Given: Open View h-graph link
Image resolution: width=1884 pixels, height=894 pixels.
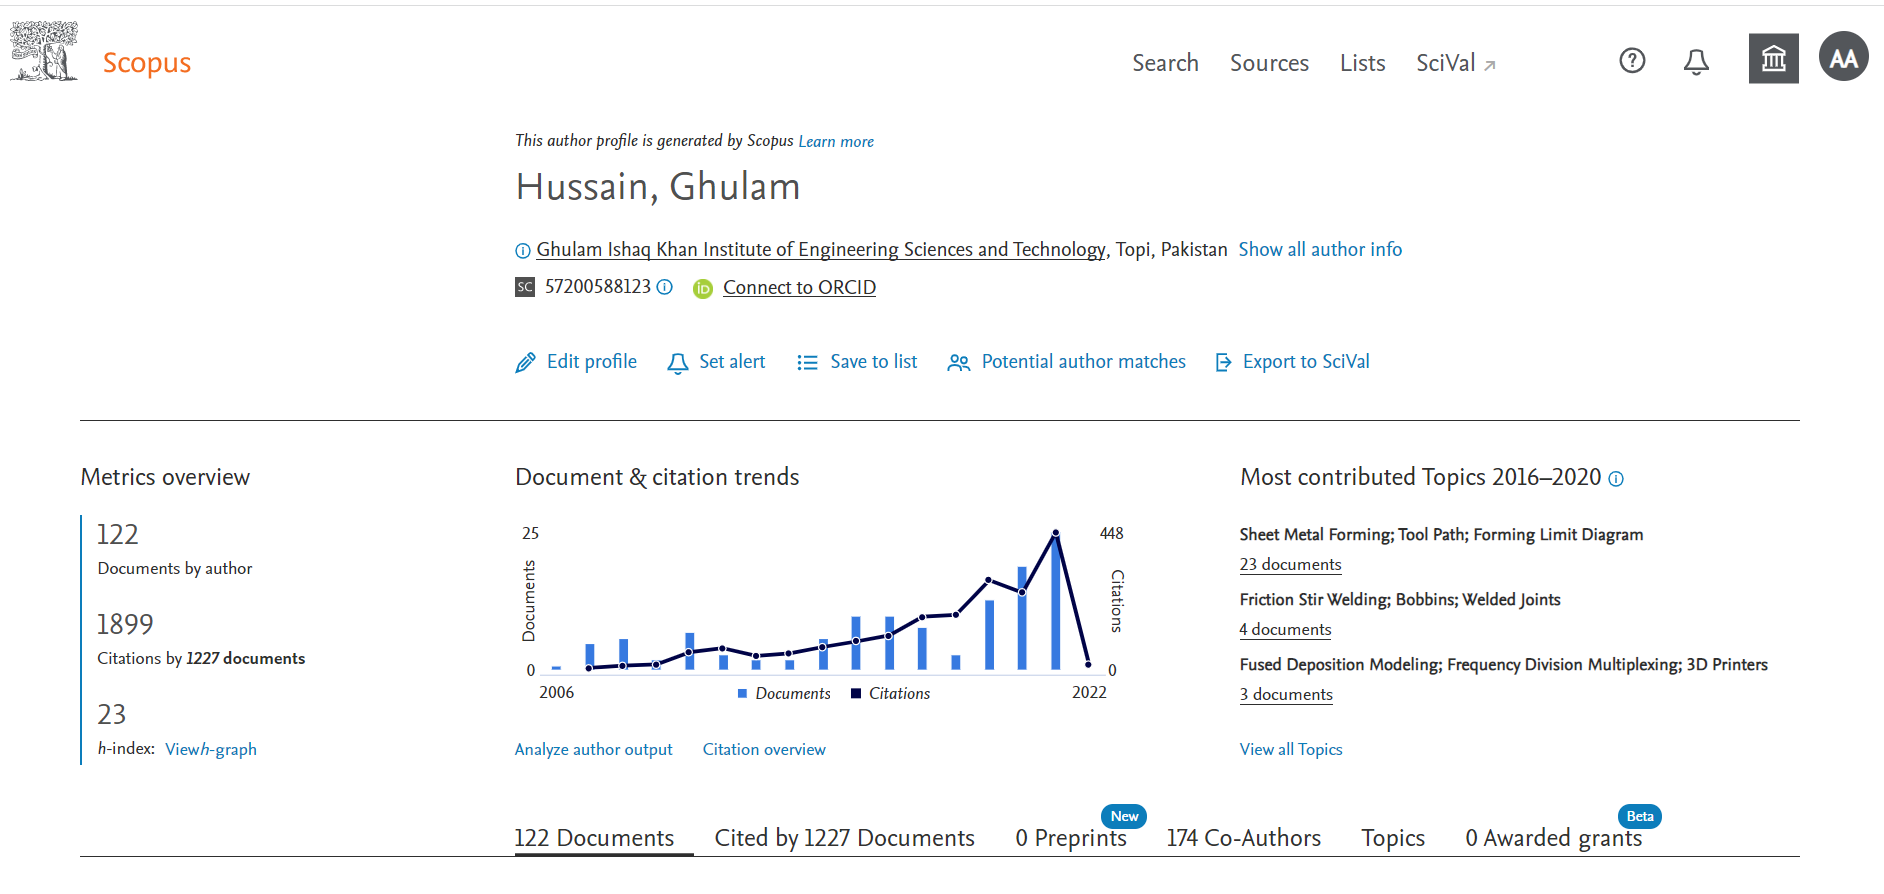Looking at the screenshot, I should (x=210, y=749).
